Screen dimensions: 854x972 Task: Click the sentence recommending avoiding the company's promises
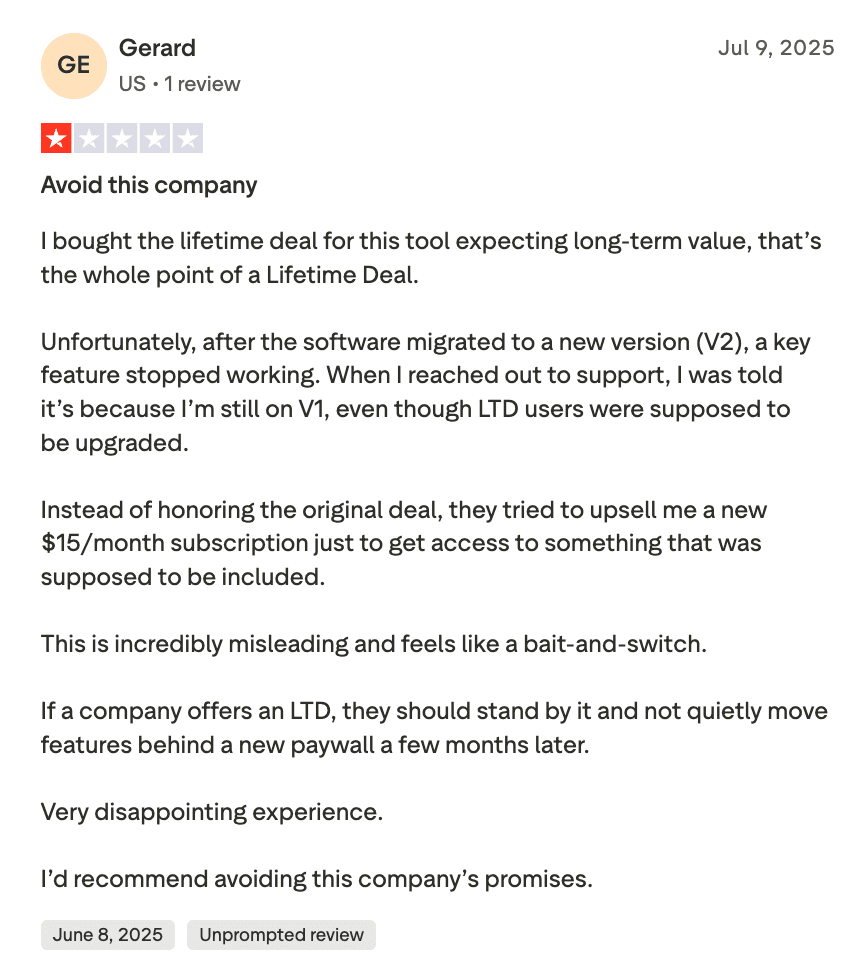pyautogui.click(x=317, y=879)
